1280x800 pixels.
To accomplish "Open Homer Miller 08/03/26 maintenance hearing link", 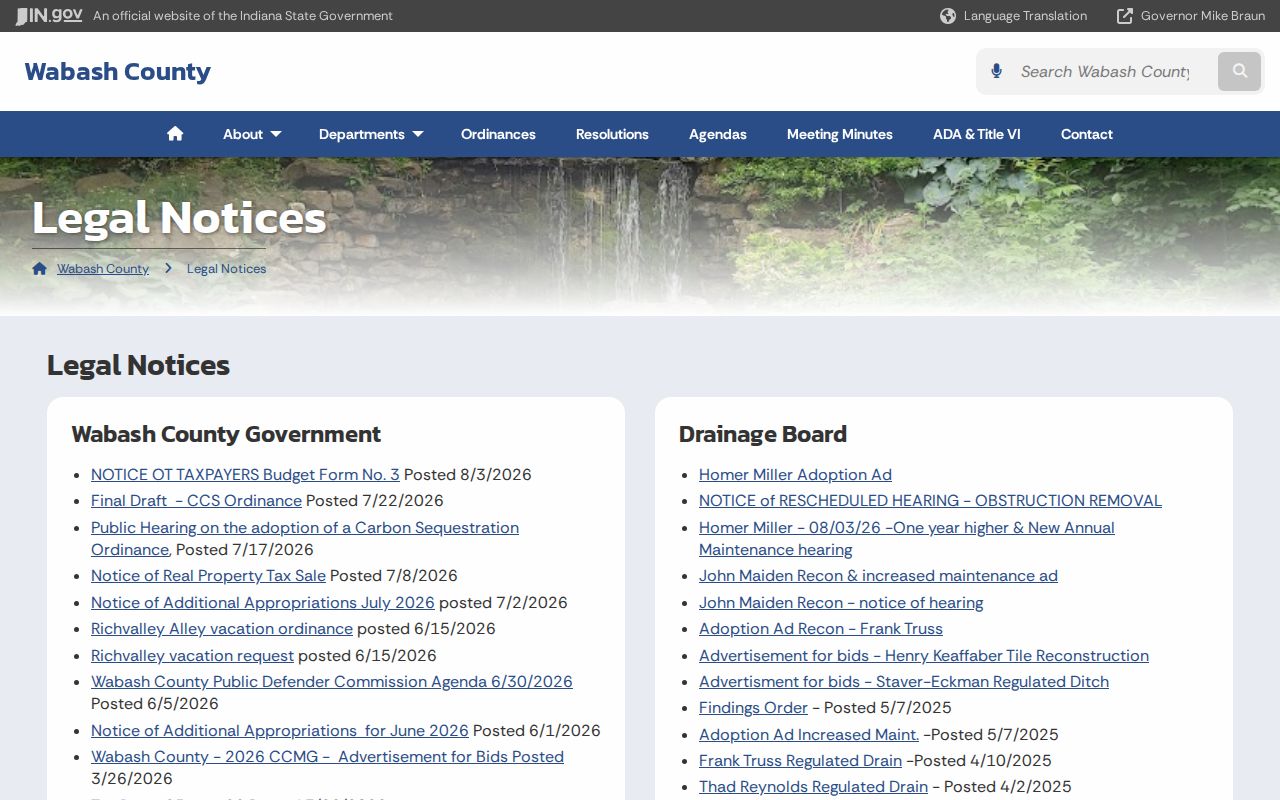I will click(x=907, y=538).
